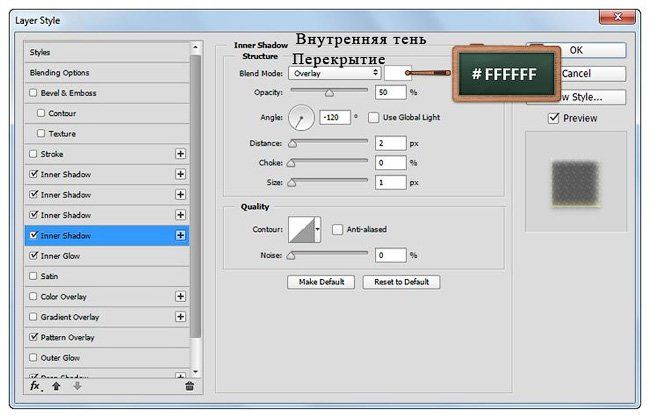Open the Blend Mode dropdown showing Overlay
650x417 pixels.
(x=335, y=73)
